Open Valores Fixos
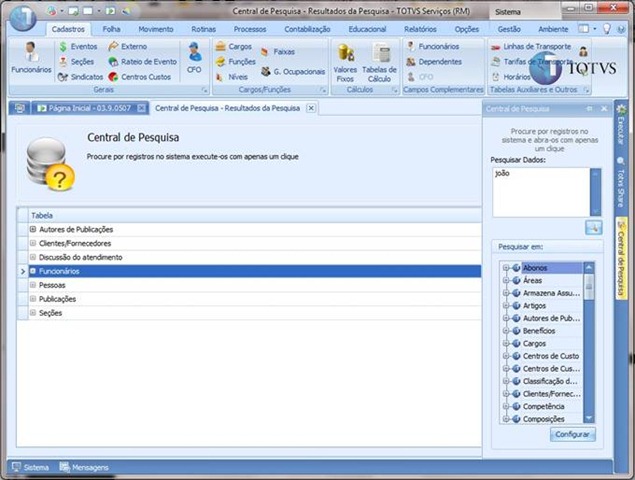 [x=345, y=62]
